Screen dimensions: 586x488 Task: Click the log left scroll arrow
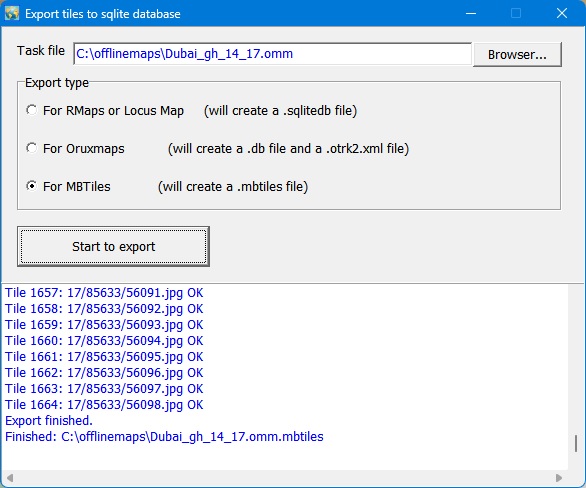pos(10,478)
